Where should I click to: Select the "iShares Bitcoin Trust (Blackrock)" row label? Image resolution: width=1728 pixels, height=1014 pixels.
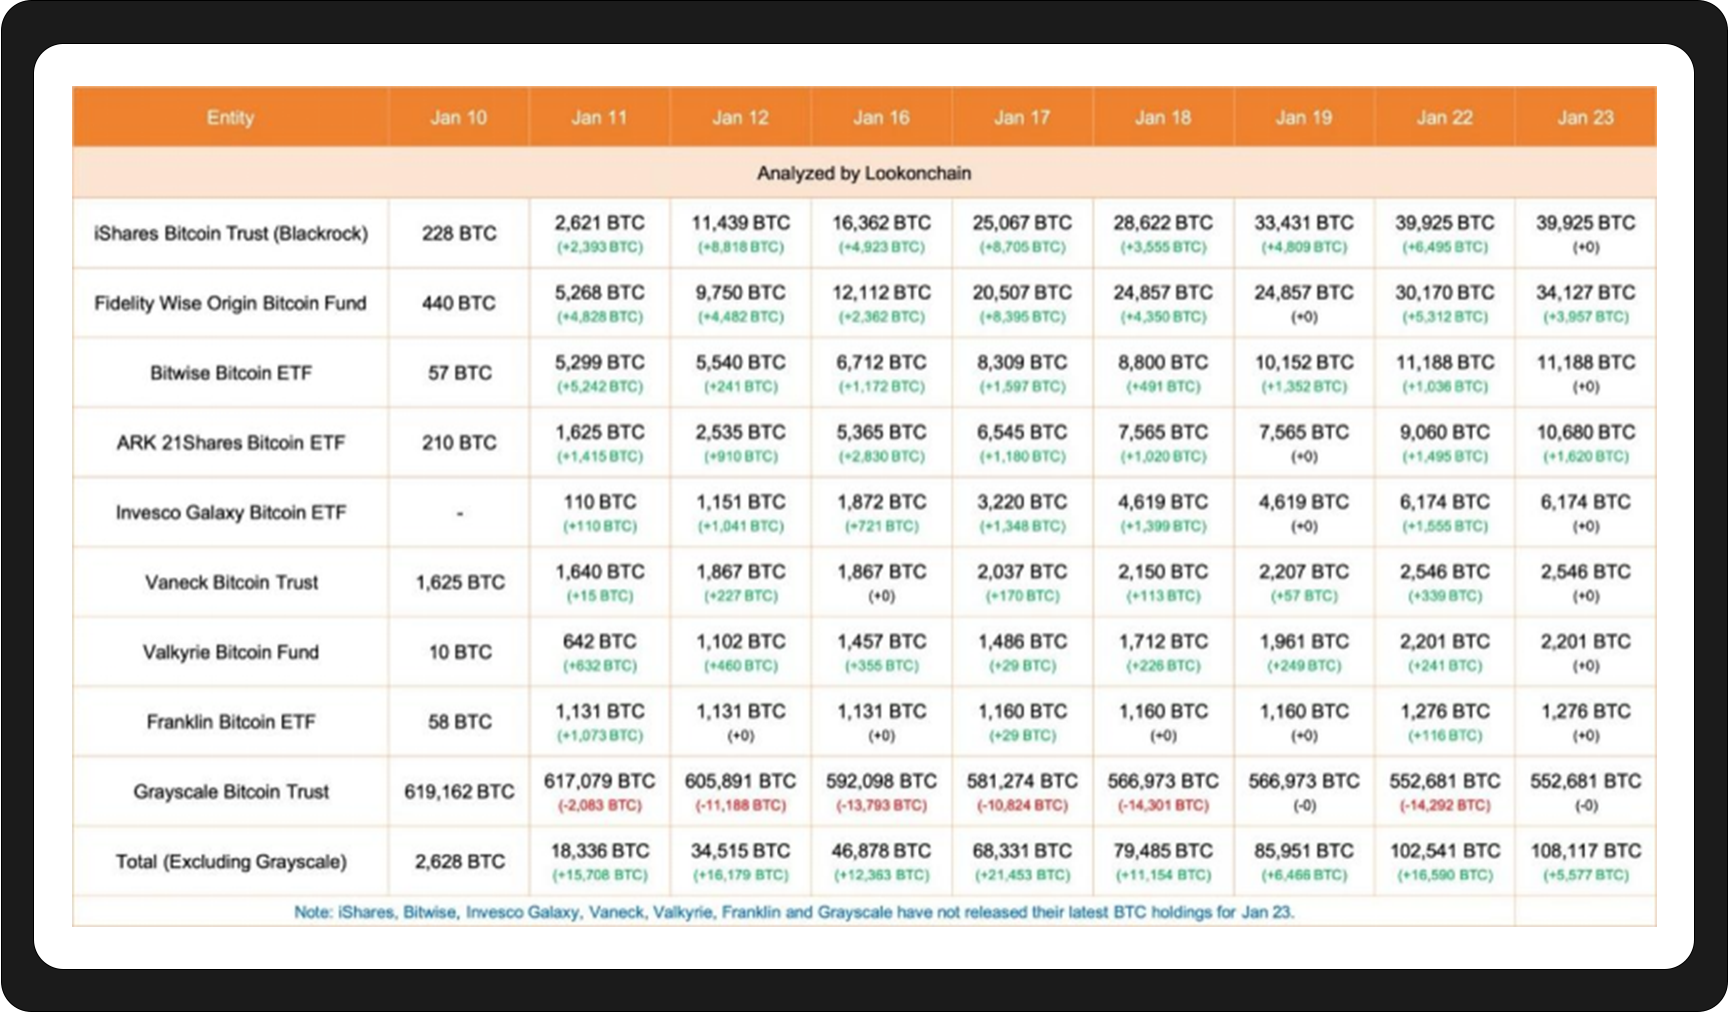click(x=231, y=233)
